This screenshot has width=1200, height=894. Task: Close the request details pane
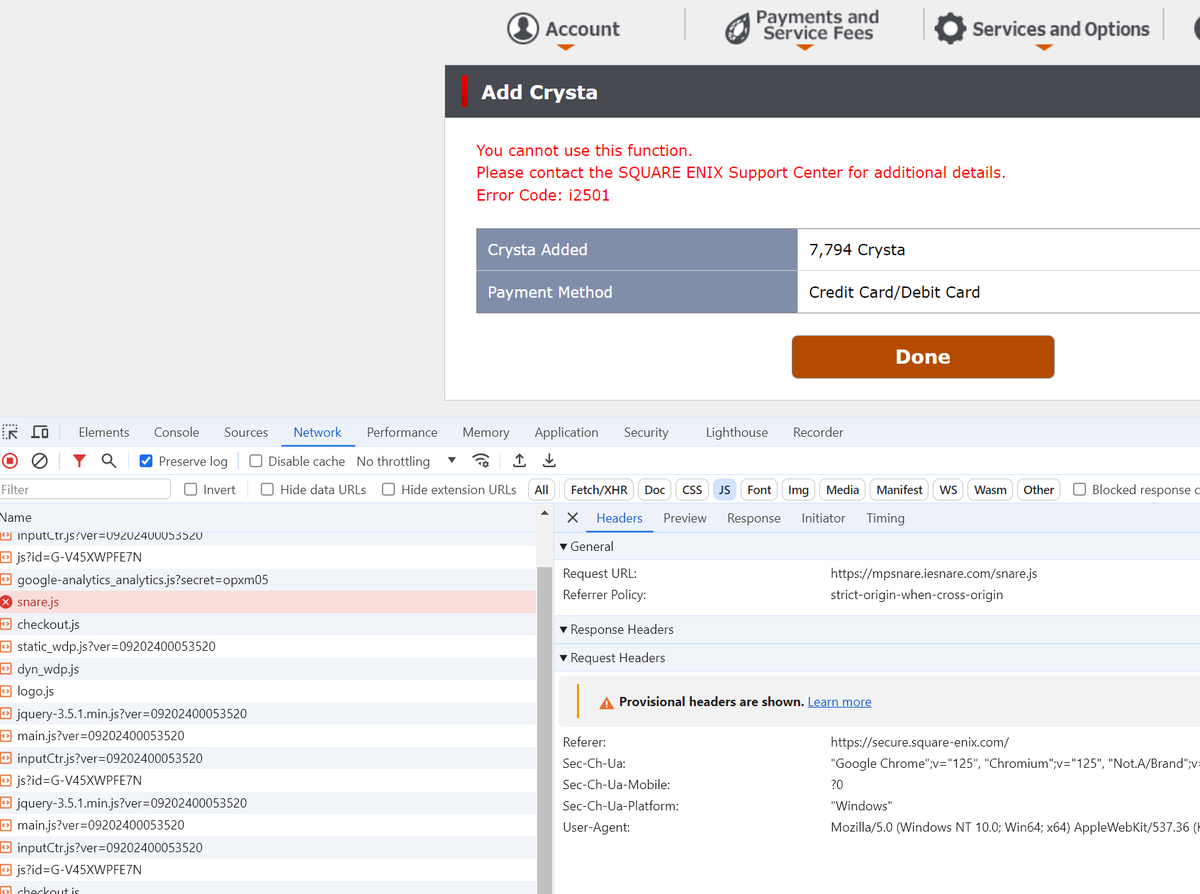(x=572, y=518)
